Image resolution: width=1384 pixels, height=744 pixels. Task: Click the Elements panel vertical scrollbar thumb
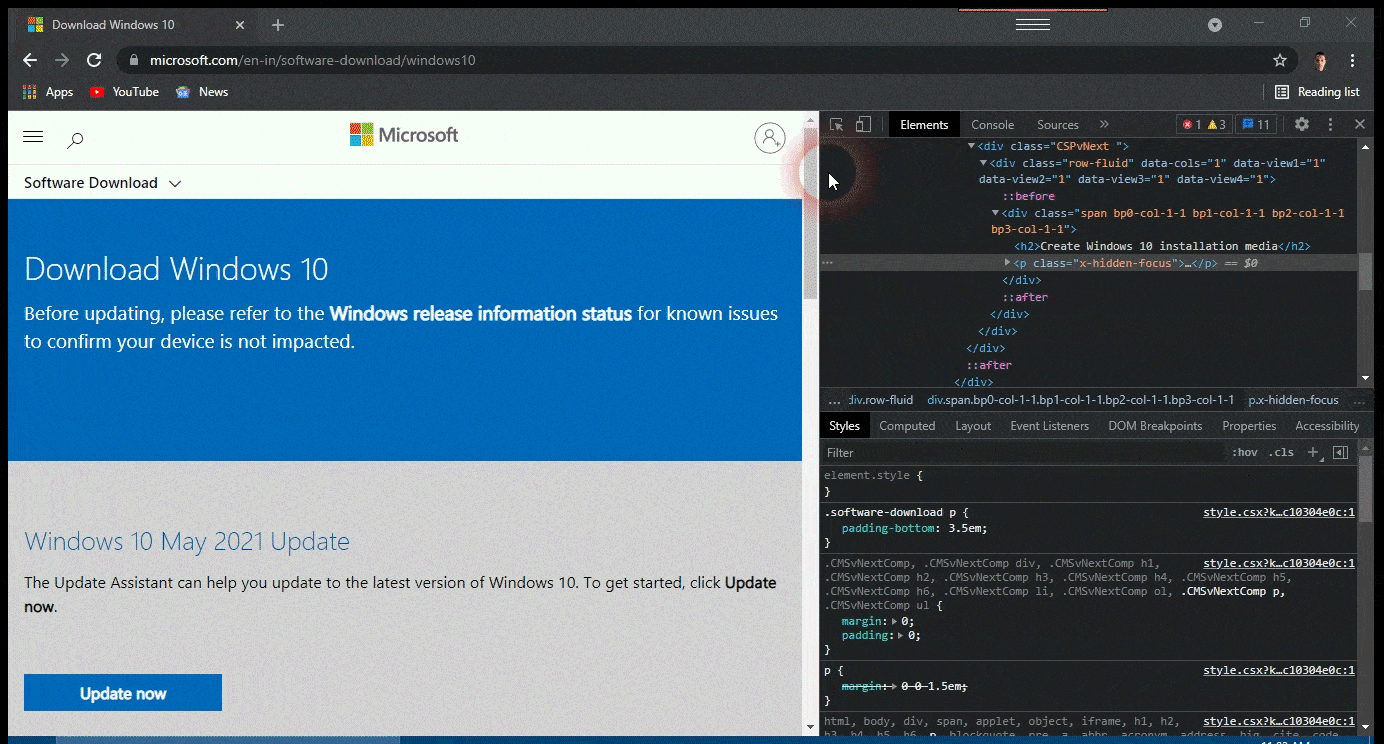point(1365,272)
